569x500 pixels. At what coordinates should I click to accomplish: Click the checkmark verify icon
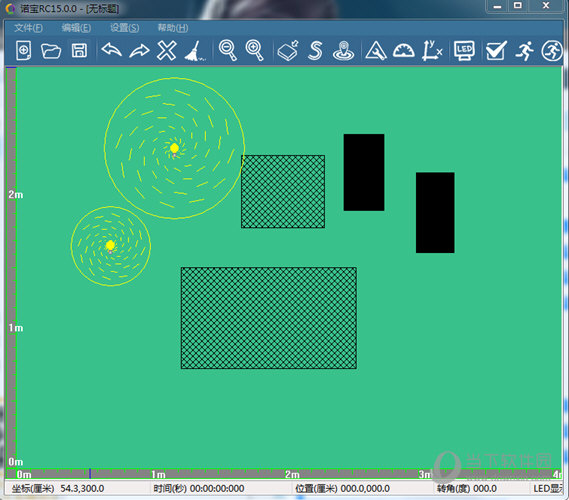click(x=496, y=50)
